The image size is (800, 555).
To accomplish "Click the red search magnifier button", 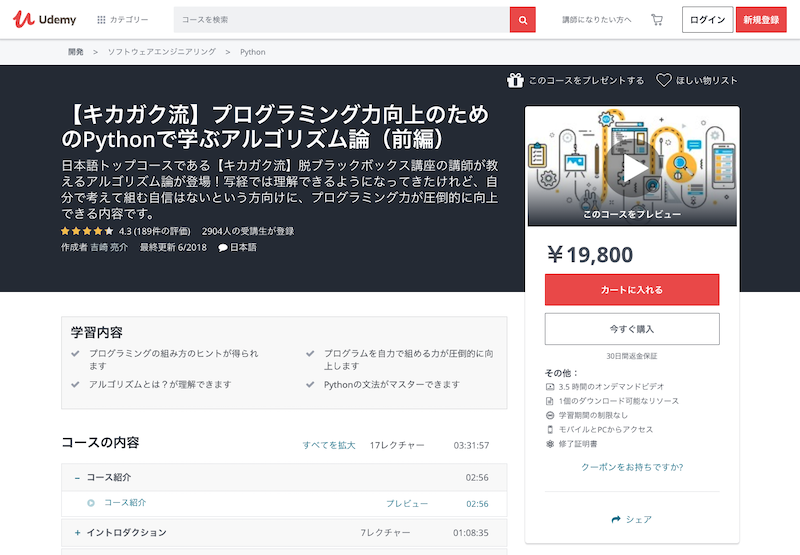I will 522,19.
